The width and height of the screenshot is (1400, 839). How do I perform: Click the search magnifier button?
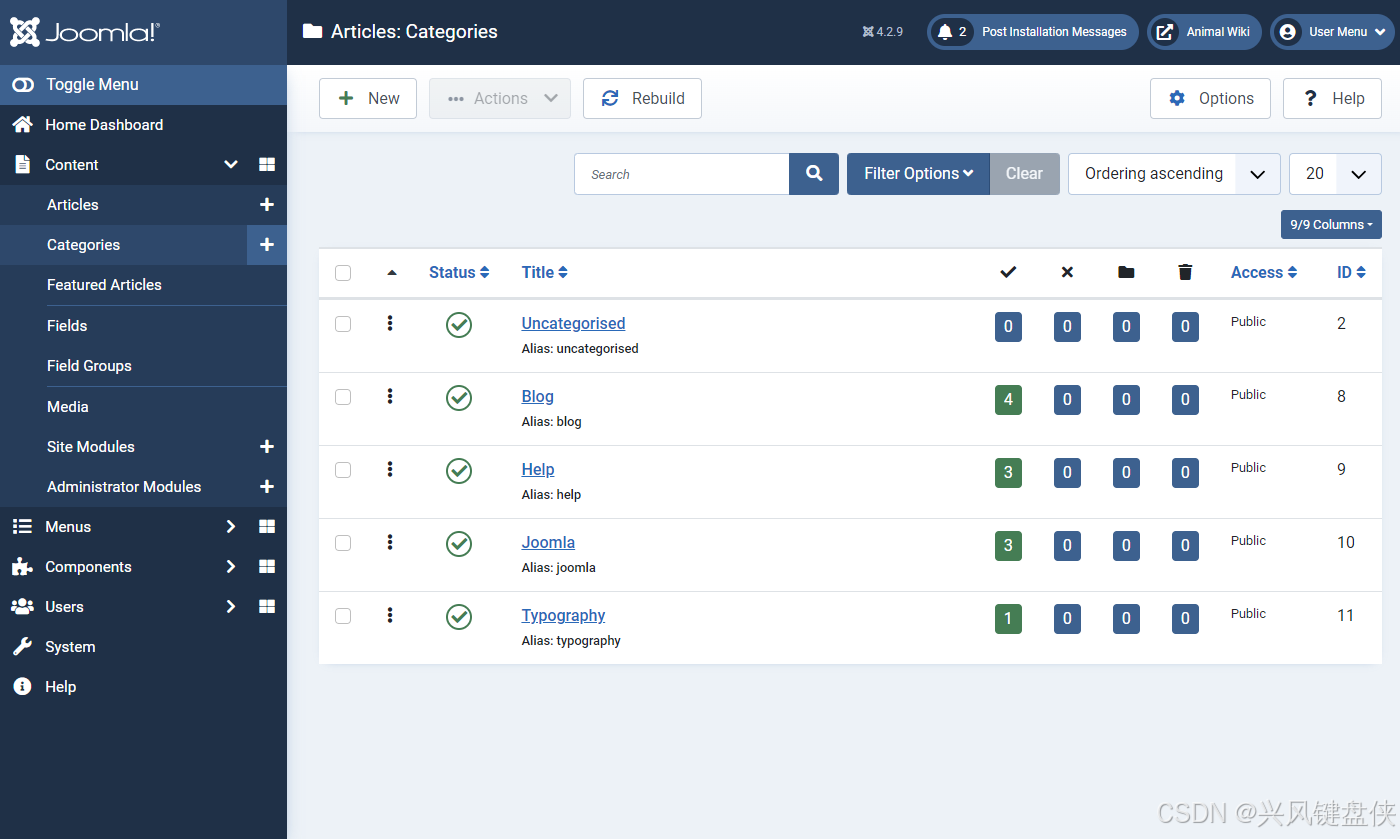(x=814, y=174)
